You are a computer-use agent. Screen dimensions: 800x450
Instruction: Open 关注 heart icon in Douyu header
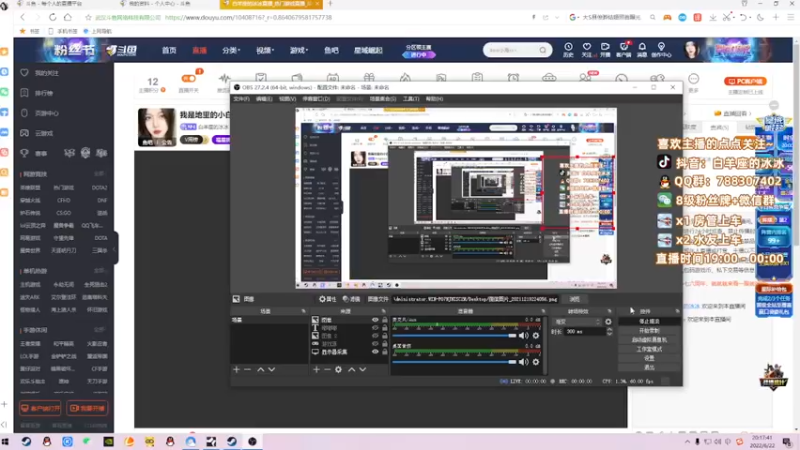[x=587, y=49]
